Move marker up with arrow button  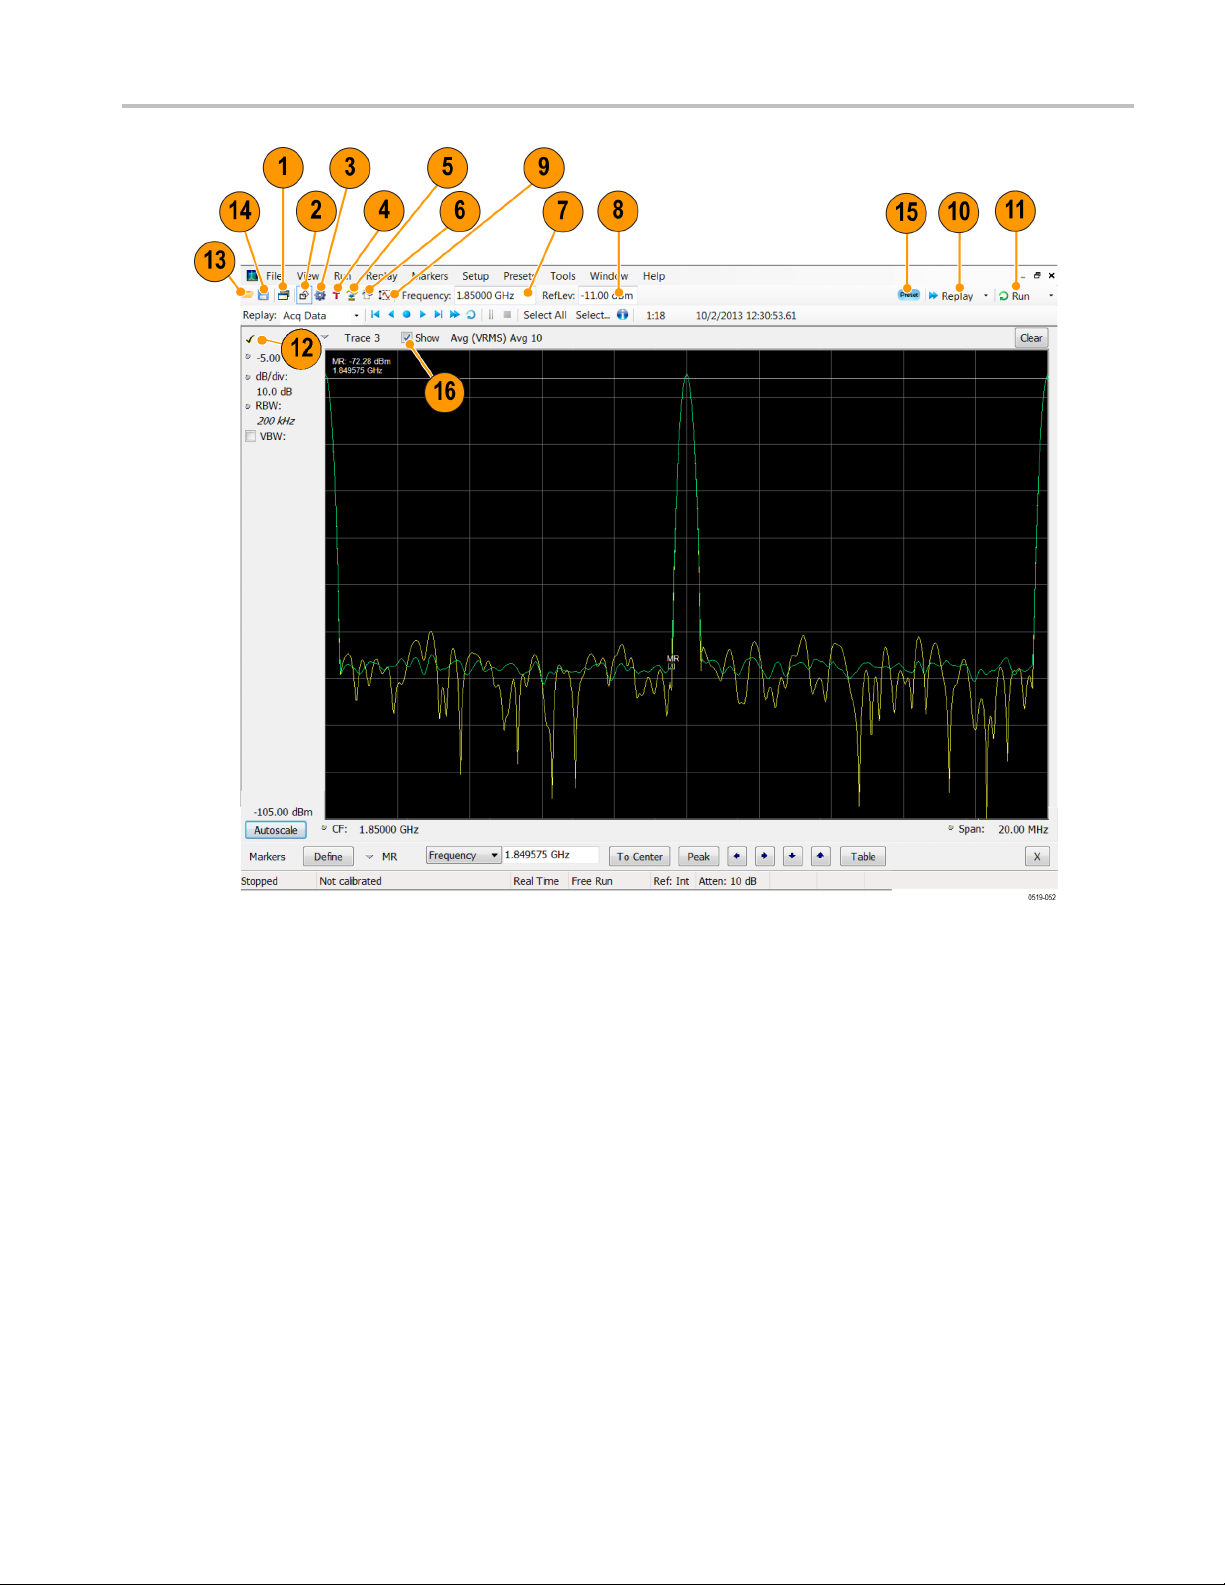click(x=821, y=856)
